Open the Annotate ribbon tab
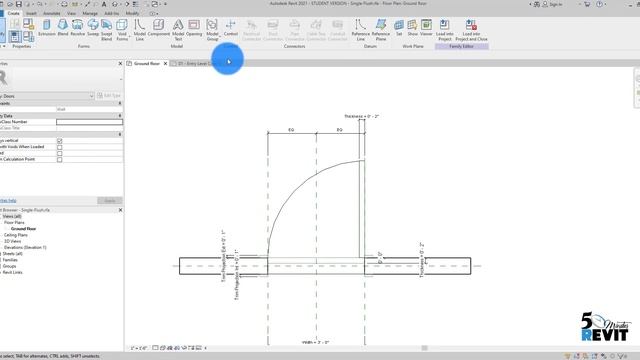 (52, 13)
